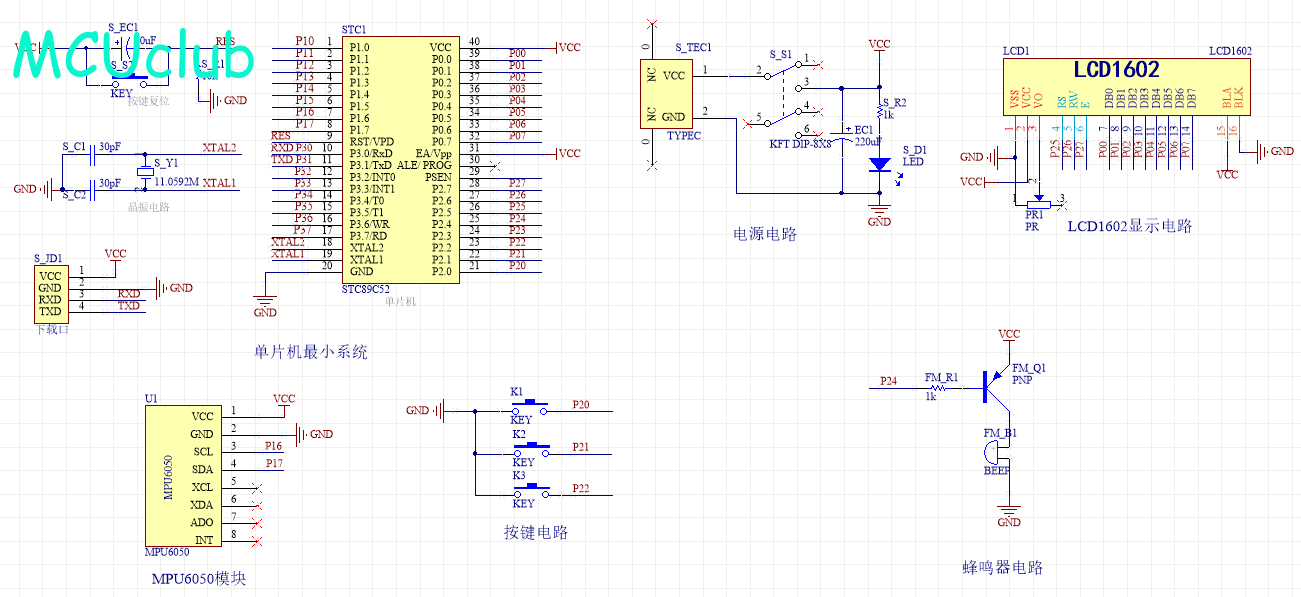The height and width of the screenshot is (597, 1301).
Task: Click the MCUclub logo watermark
Action: pyautogui.click(x=135, y=60)
